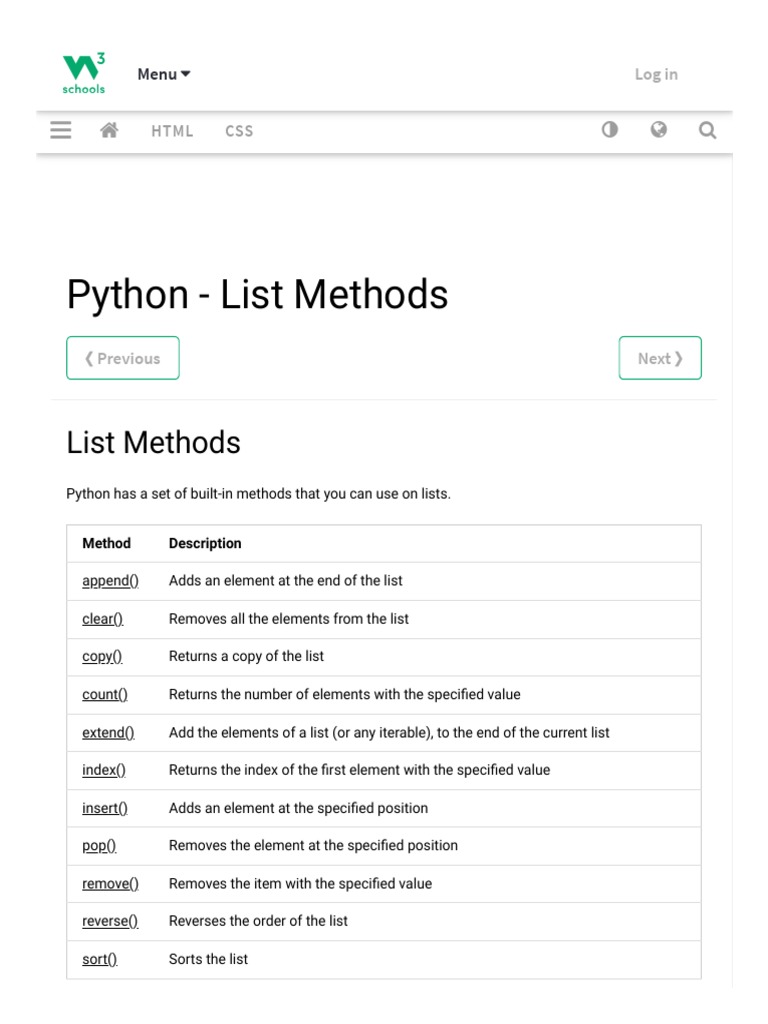Open the sort() method link

99,959
